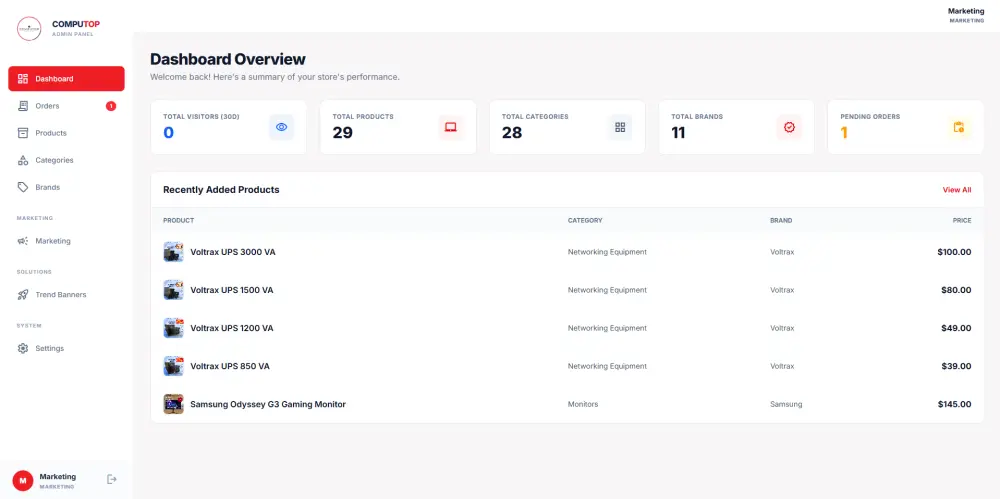
Task: Click the View All link
Action: pos(957,190)
